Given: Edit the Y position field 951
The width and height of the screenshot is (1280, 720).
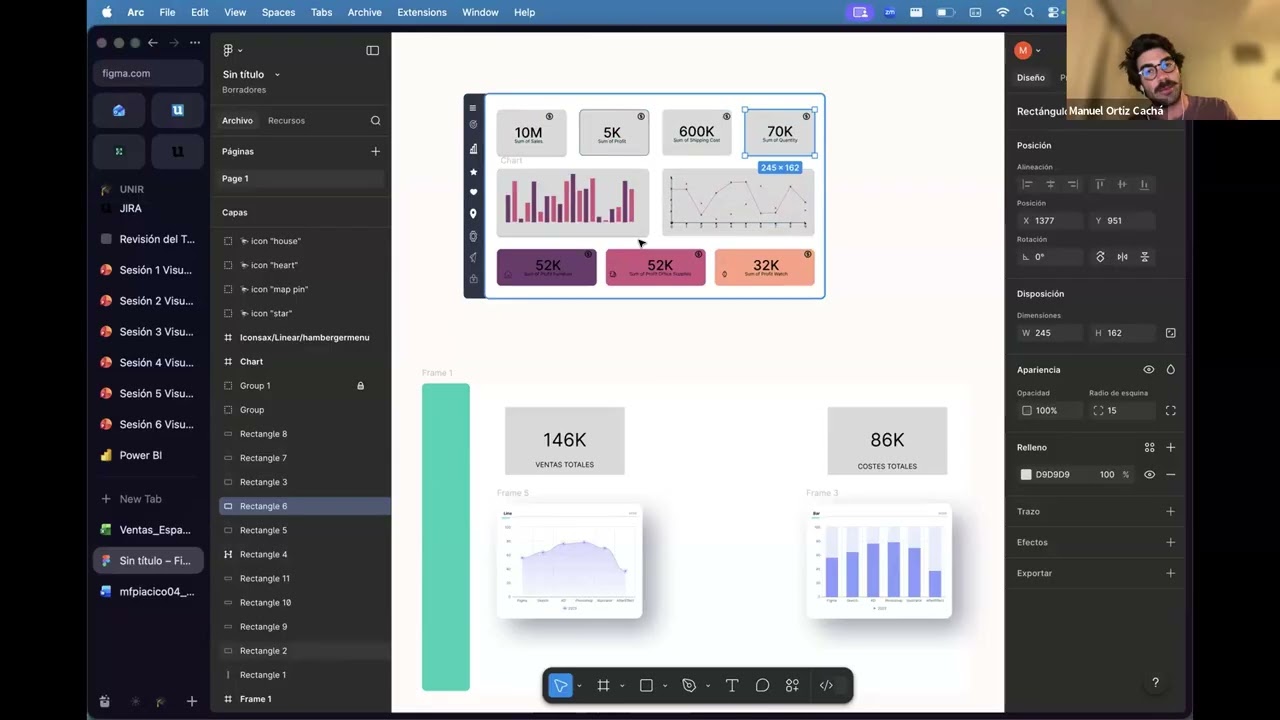Looking at the screenshot, I should click(x=1123, y=221).
